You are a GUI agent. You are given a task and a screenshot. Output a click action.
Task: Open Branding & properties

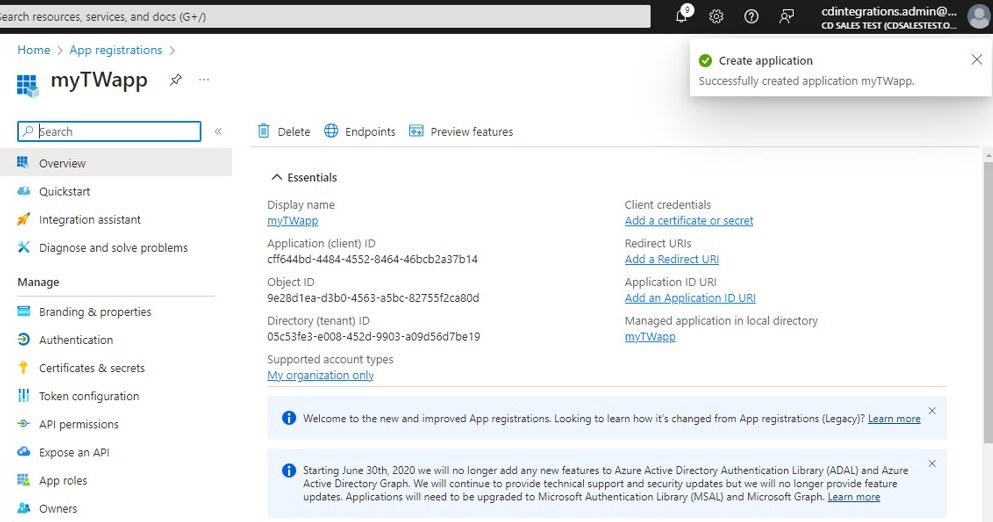[95, 312]
